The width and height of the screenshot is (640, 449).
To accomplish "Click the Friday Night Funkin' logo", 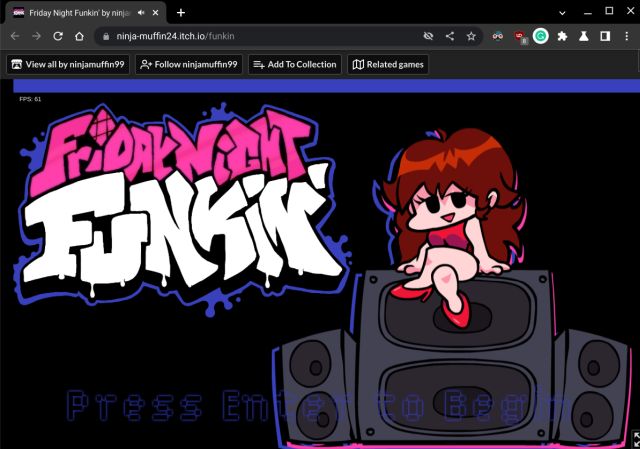I will 182,209.
